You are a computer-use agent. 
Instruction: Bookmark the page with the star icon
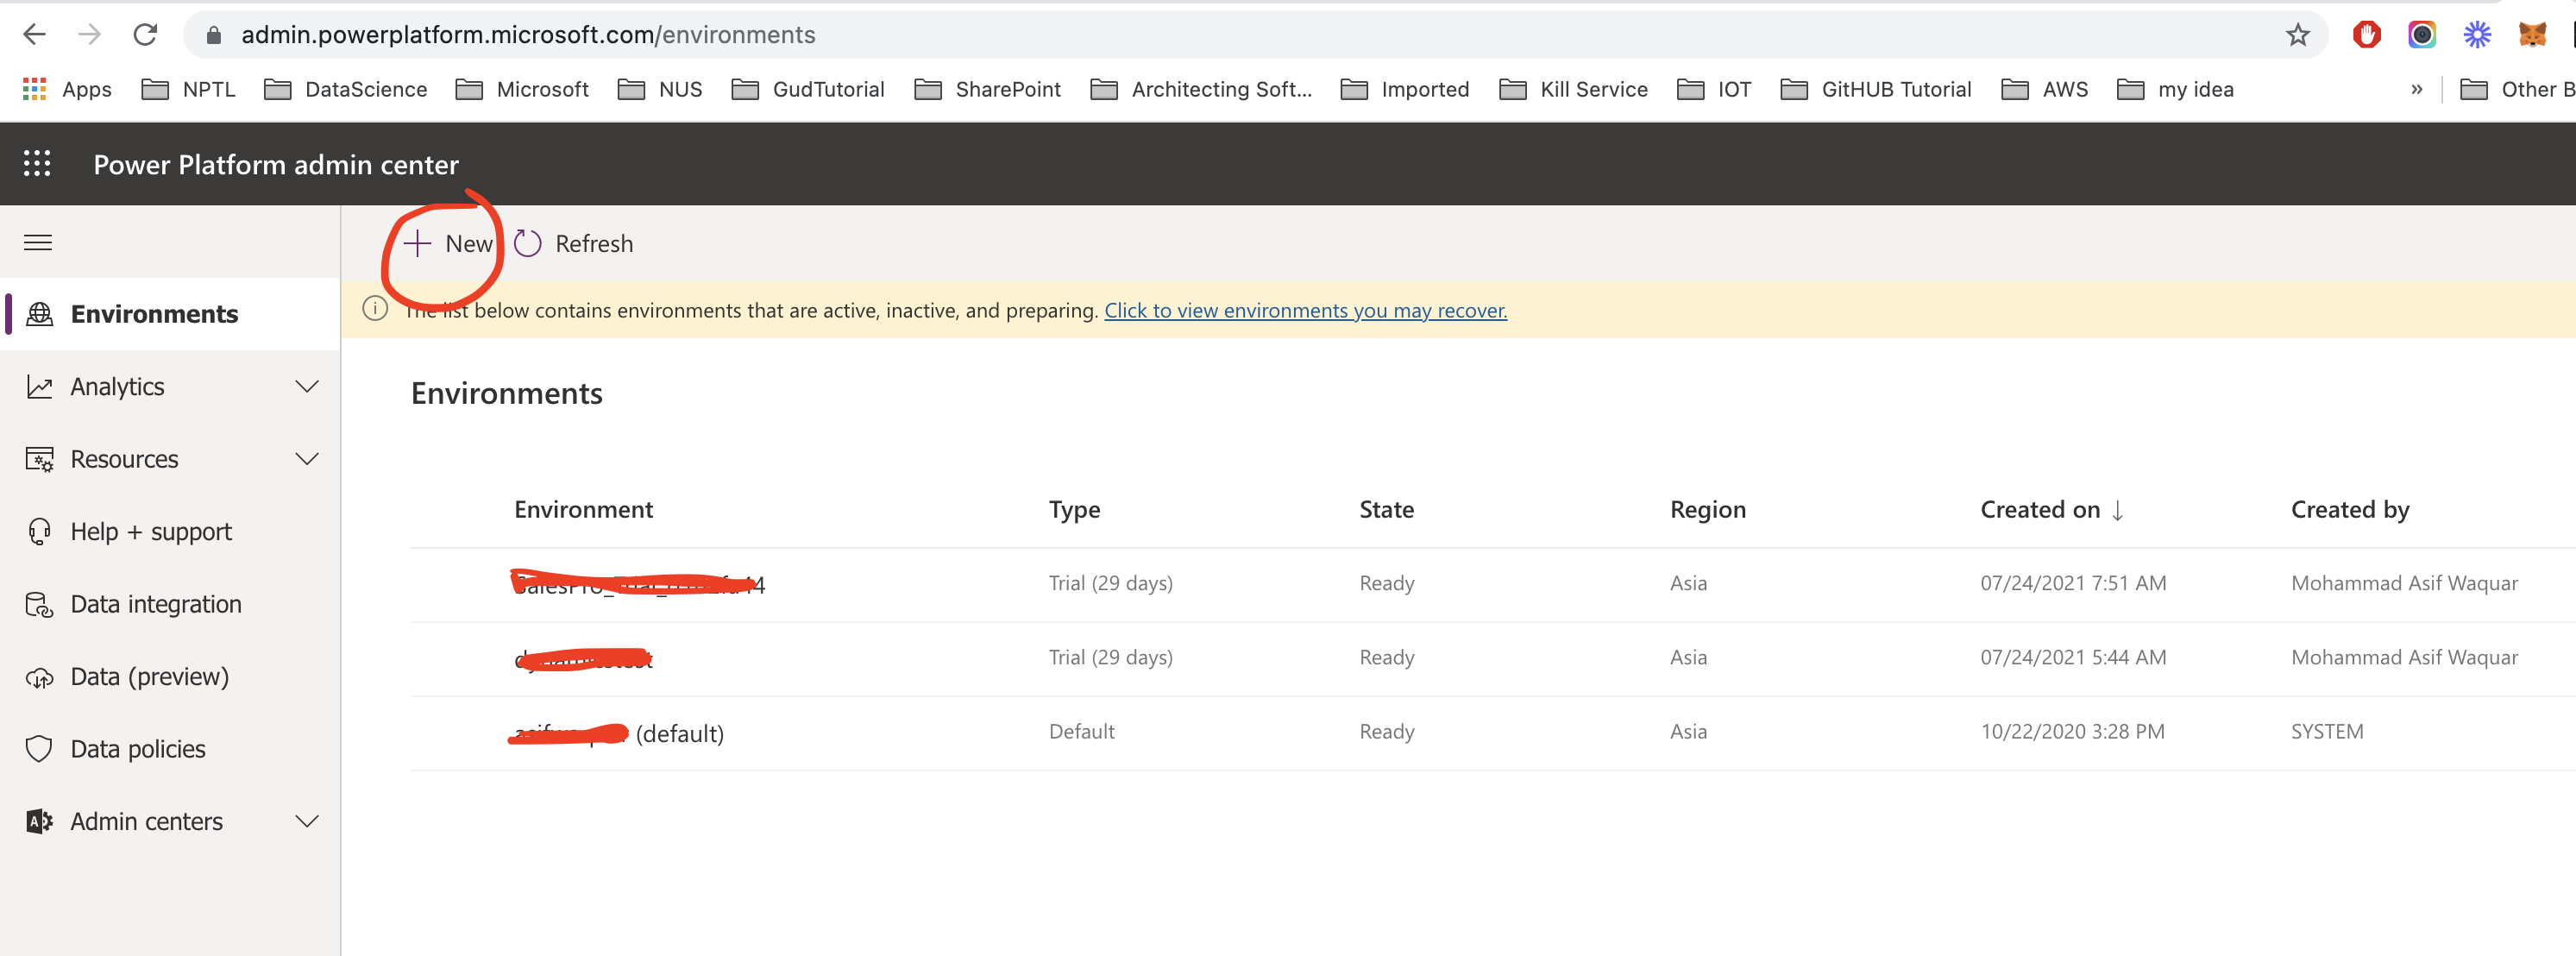point(2297,34)
